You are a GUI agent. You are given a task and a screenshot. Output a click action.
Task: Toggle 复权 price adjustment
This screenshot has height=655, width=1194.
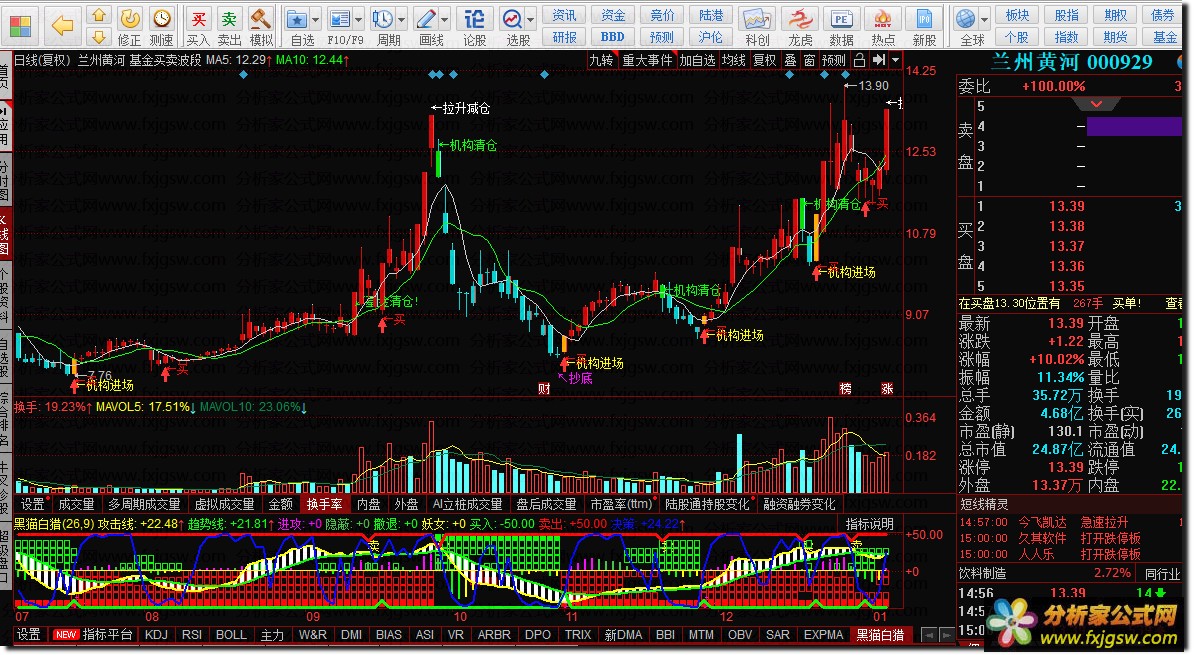pos(765,60)
